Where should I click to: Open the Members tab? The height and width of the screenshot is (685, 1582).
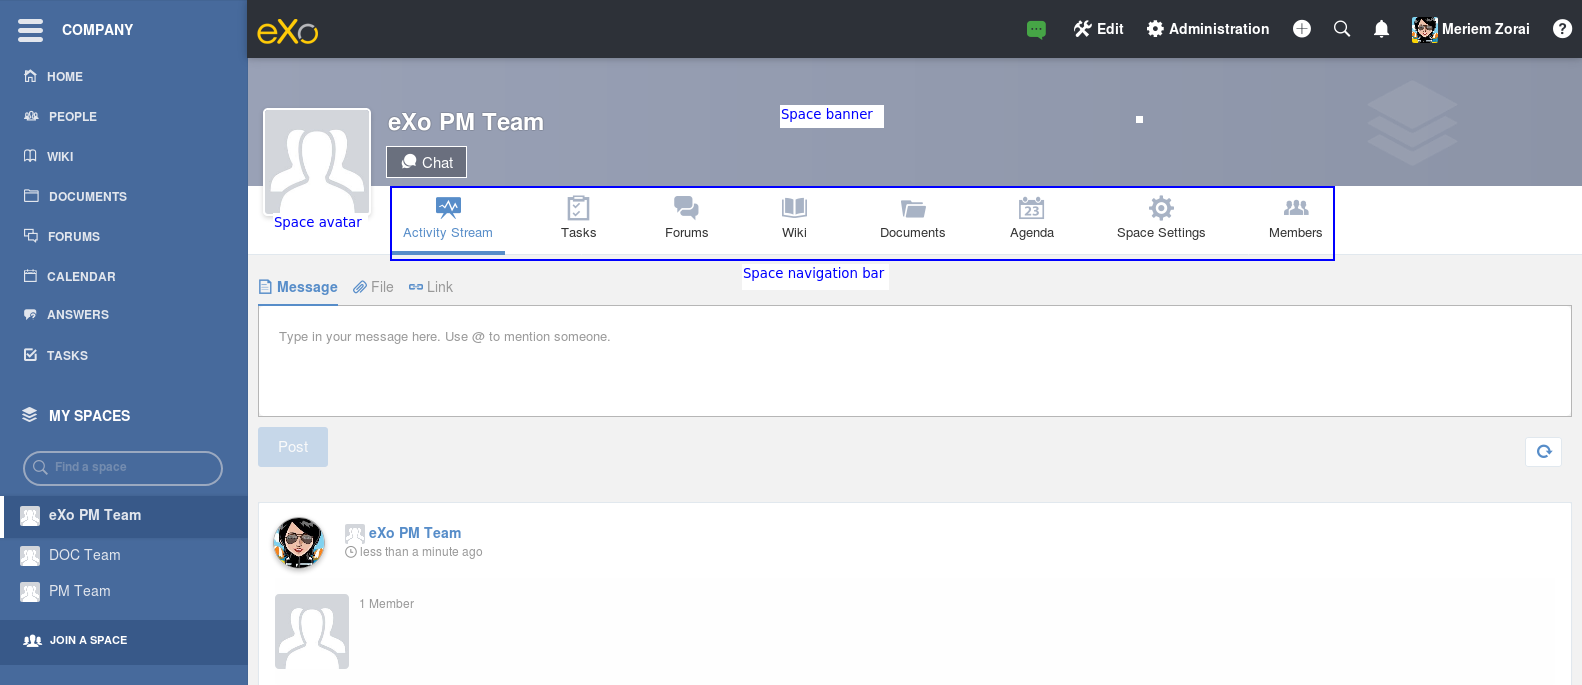point(1295,218)
